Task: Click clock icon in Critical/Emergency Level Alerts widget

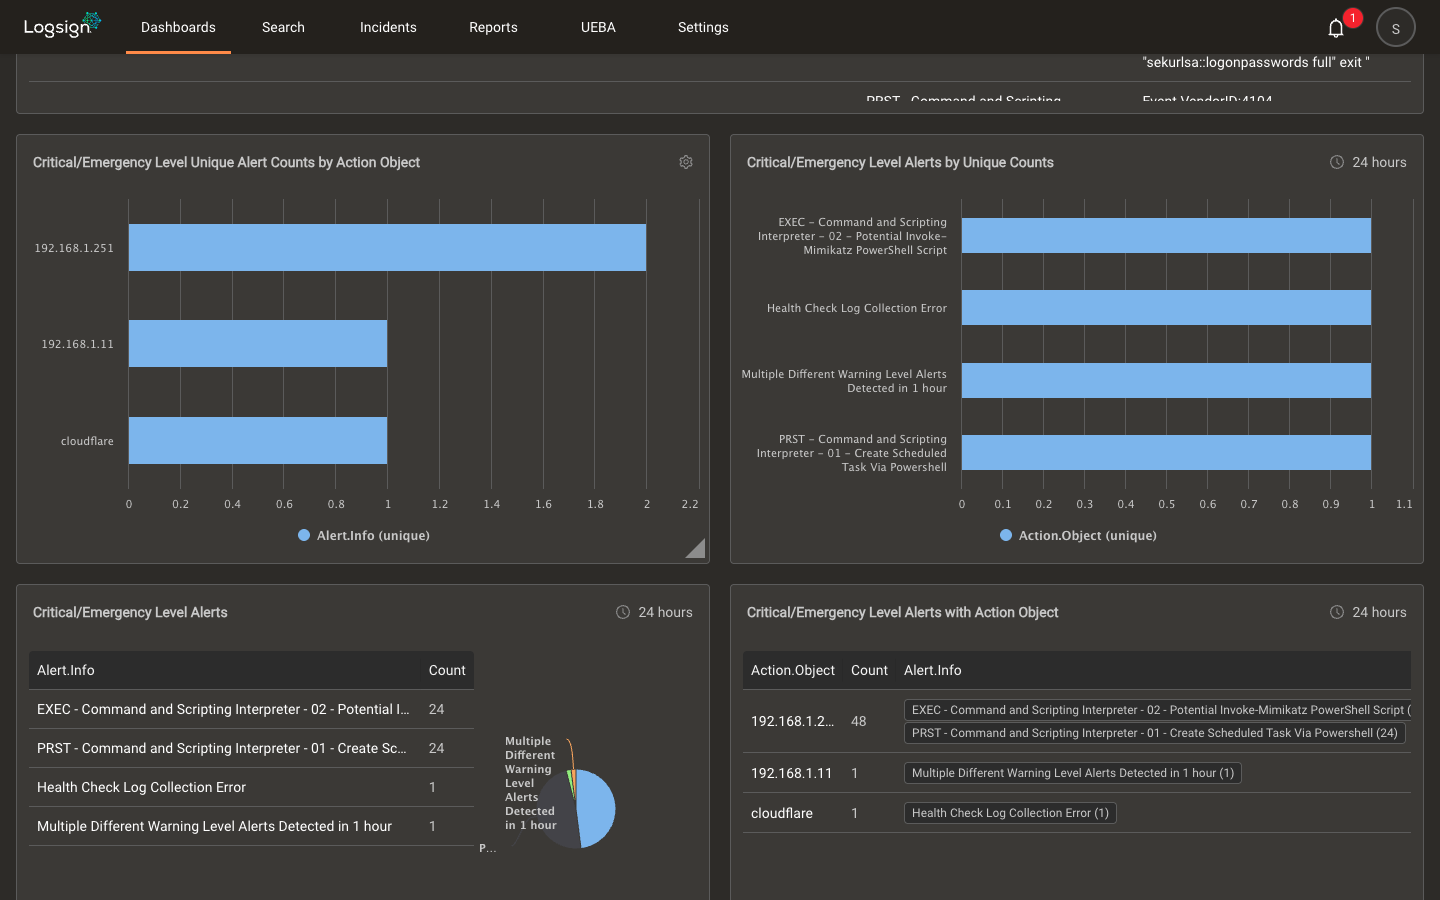Action: point(623,612)
